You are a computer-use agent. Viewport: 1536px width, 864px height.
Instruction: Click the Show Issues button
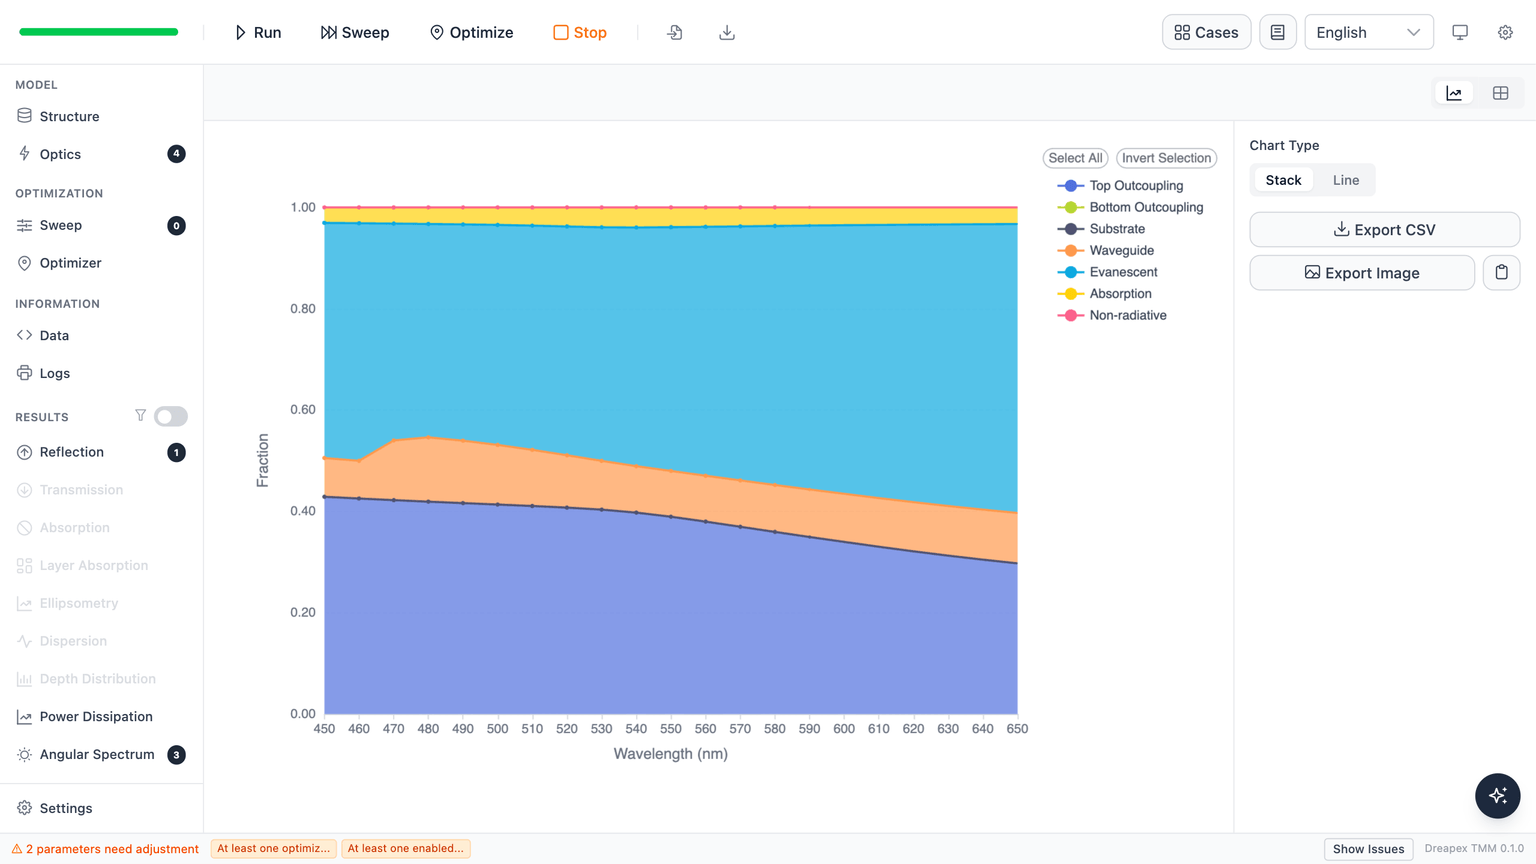(1368, 849)
